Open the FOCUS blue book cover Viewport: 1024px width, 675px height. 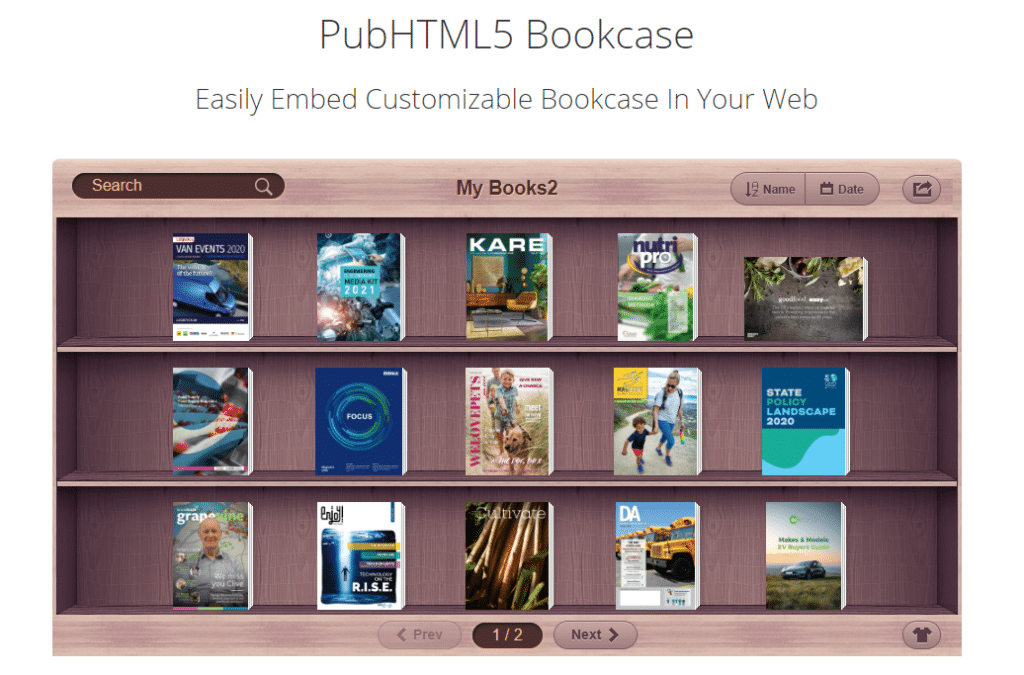[359, 422]
